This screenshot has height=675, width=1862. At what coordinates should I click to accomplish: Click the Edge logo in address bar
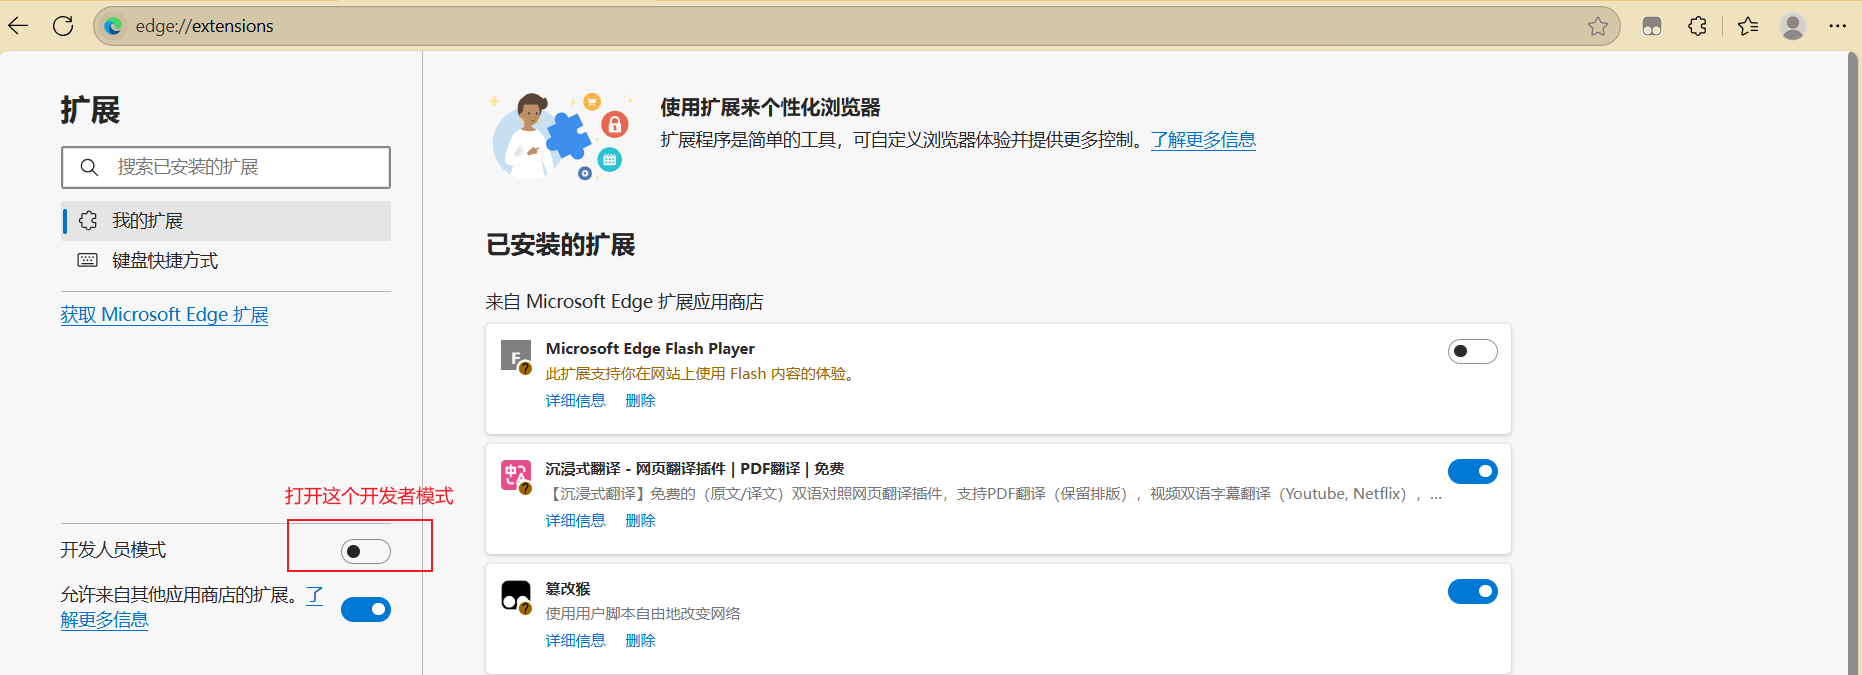pos(113,26)
